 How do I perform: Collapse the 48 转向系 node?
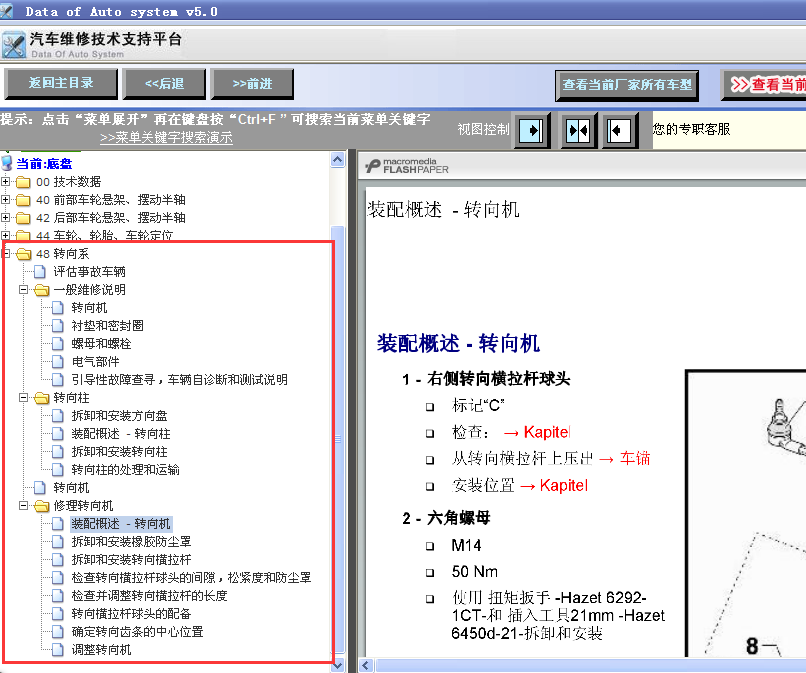pos(6,253)
